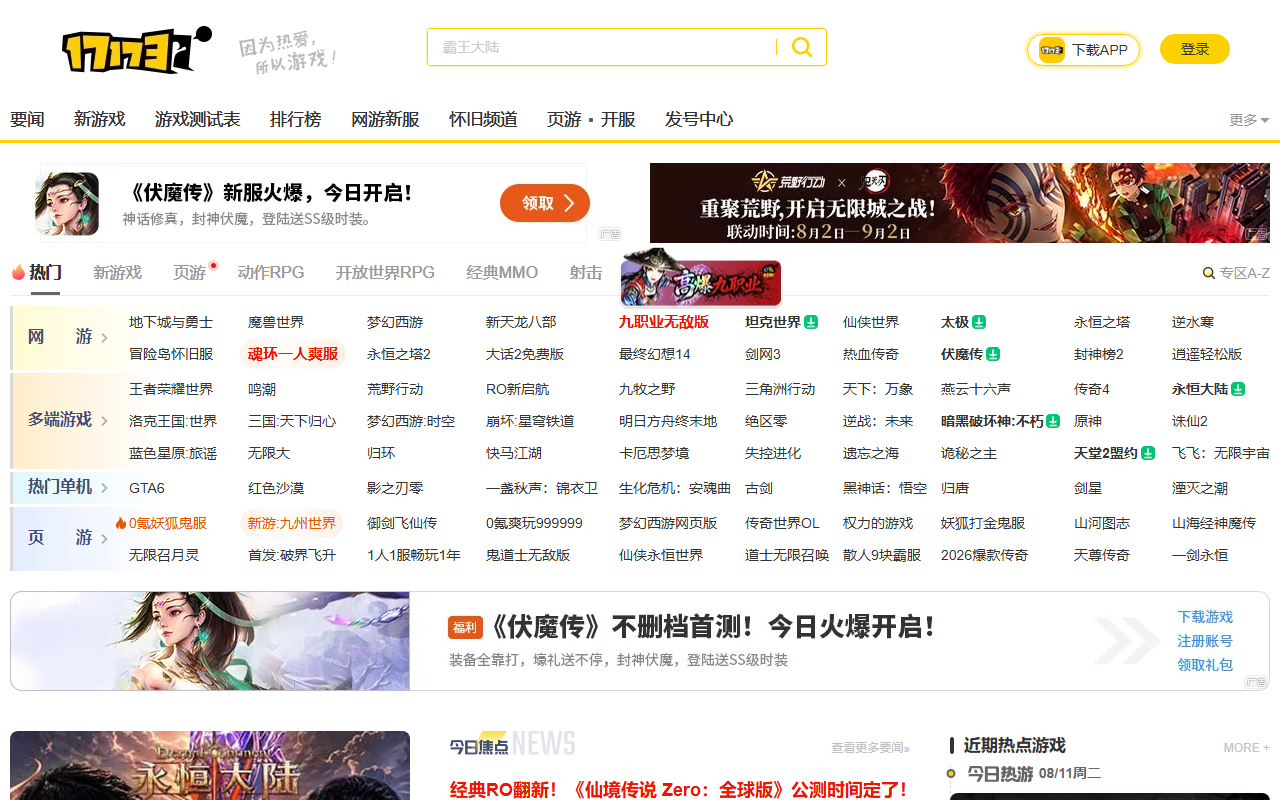
Task: Click the 永恒大陆 news thumbnail image
Action: coord(210,765)
